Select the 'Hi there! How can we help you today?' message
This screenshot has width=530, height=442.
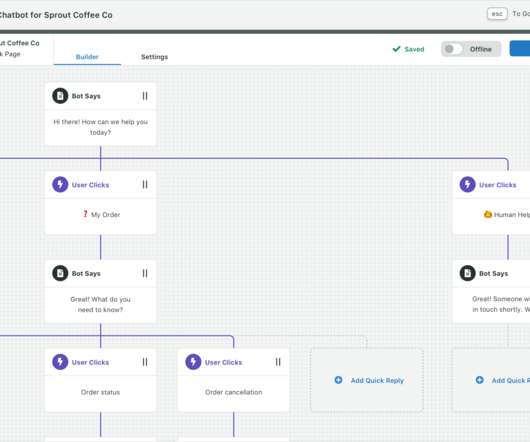100,127
